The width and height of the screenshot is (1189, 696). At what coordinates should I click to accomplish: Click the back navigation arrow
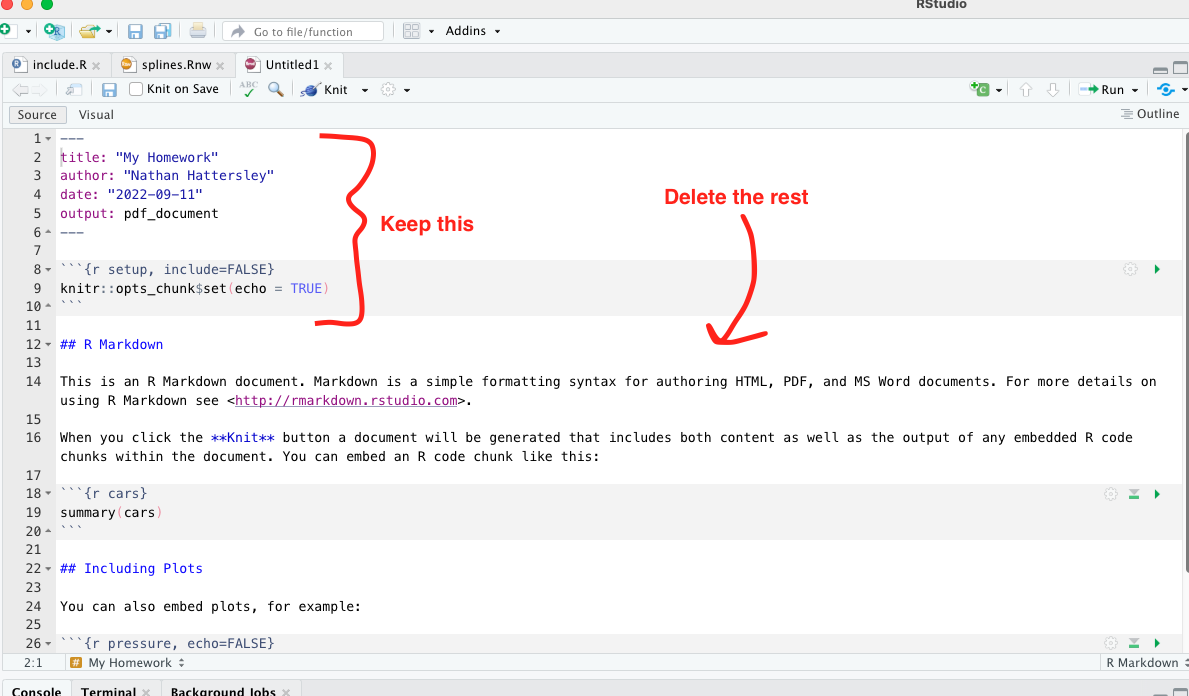coord(20,90)
